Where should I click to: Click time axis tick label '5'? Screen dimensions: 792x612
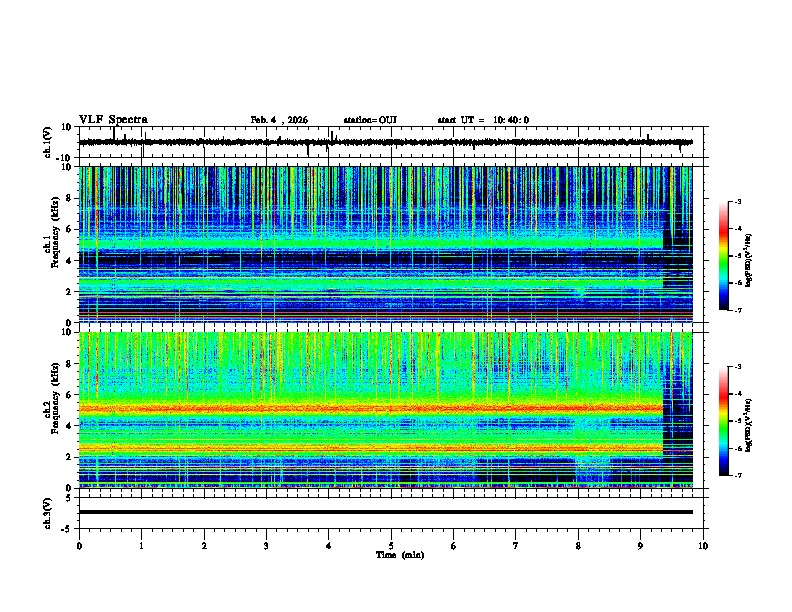coord(391,546)
